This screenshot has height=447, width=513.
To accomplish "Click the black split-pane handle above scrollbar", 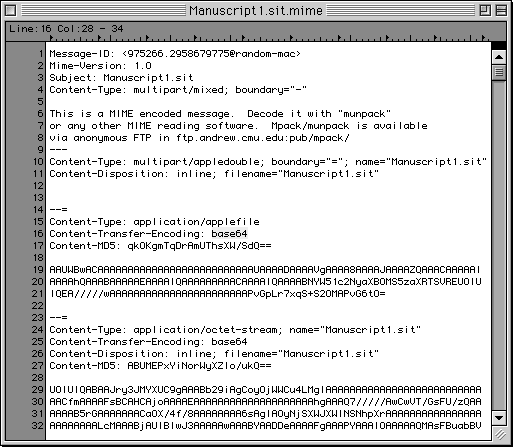I will 499,45.
